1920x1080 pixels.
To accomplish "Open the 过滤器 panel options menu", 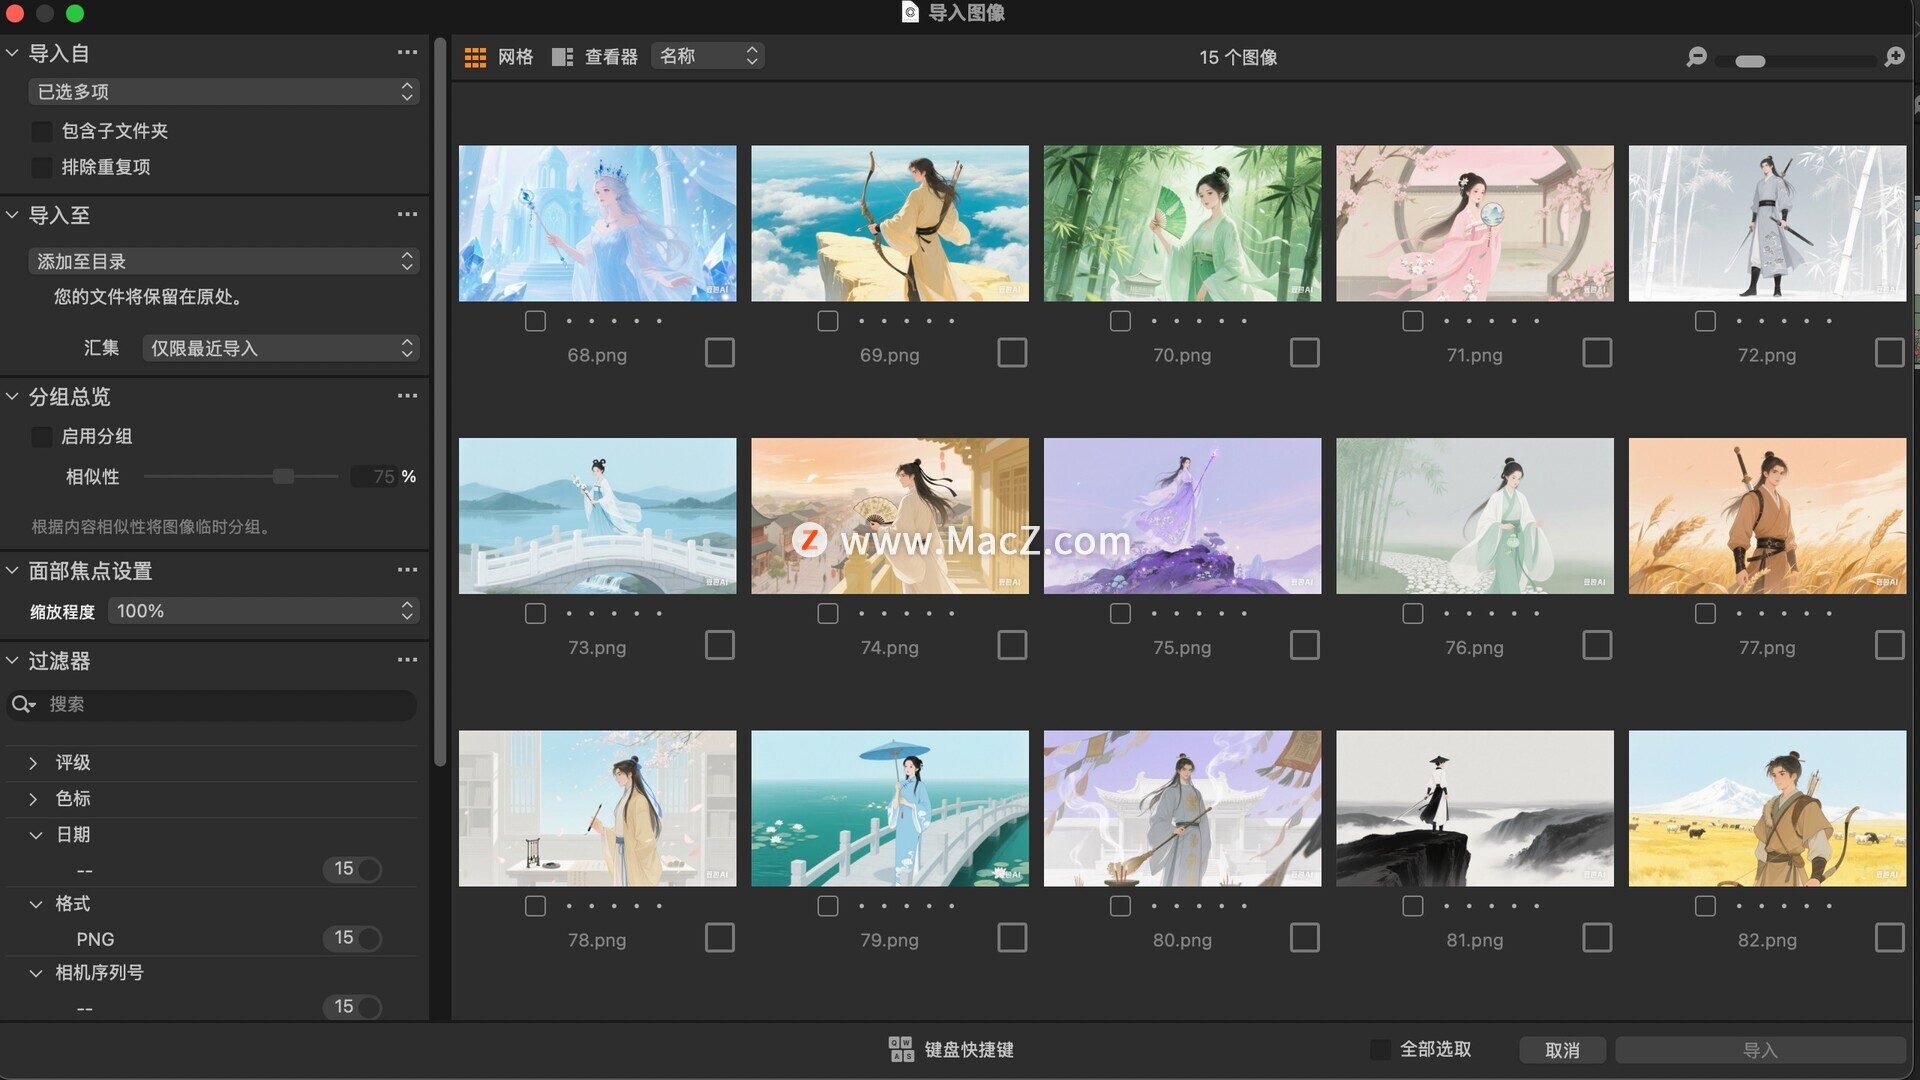I will tap(407, 661).
